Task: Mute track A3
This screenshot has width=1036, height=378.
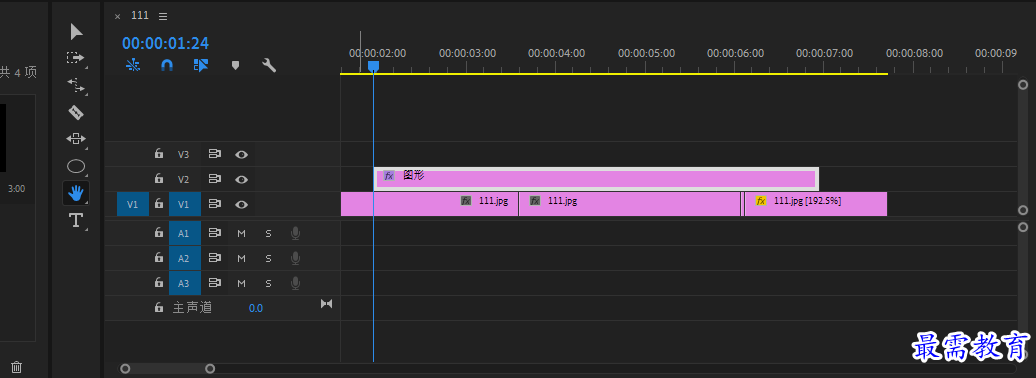Action: click(241, 284)
